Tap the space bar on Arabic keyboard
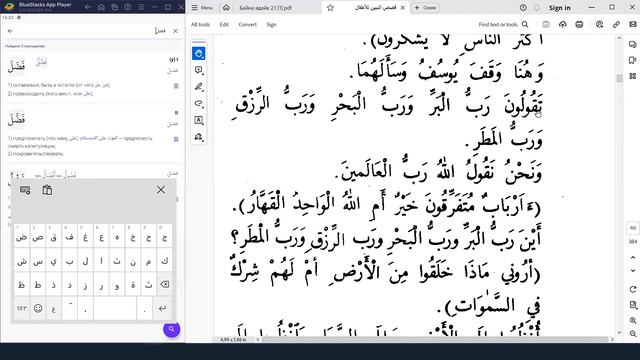 pyautogui.click(x=115, y=308)
